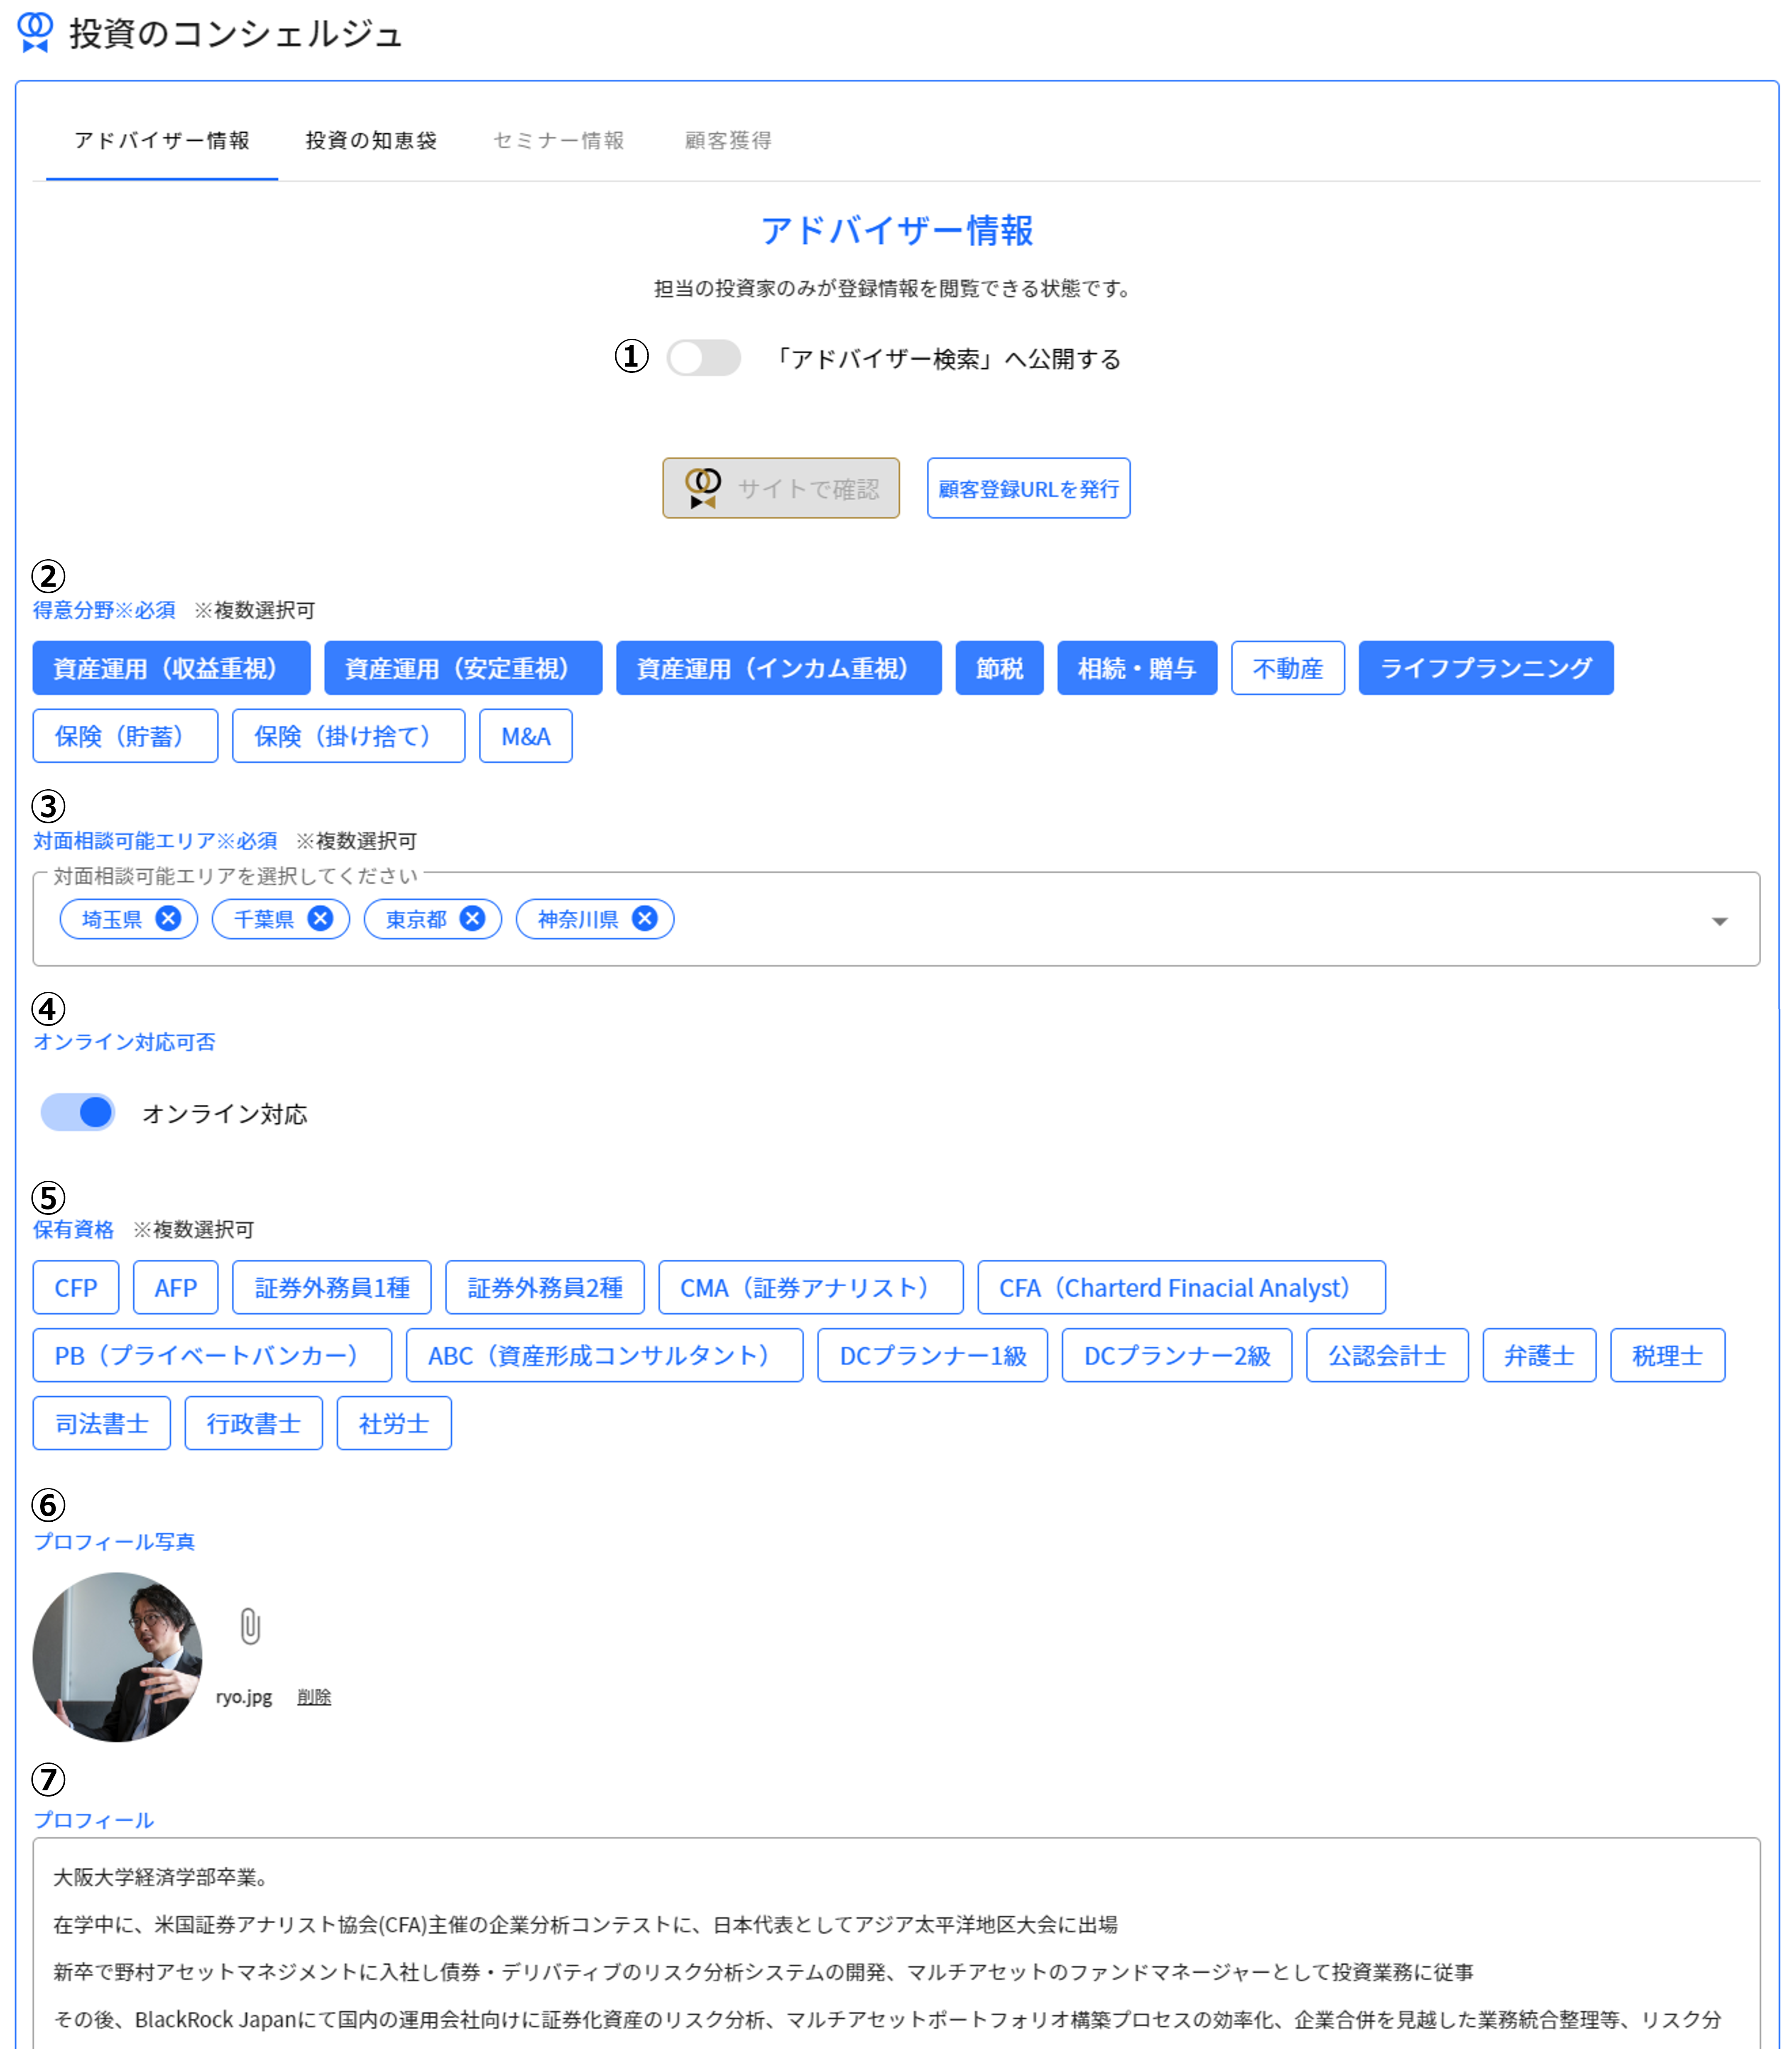Click the 投資のコンシェルジュ logo icon
The width and height of the screenshot is (1792, 2049).
click(35, 31)
